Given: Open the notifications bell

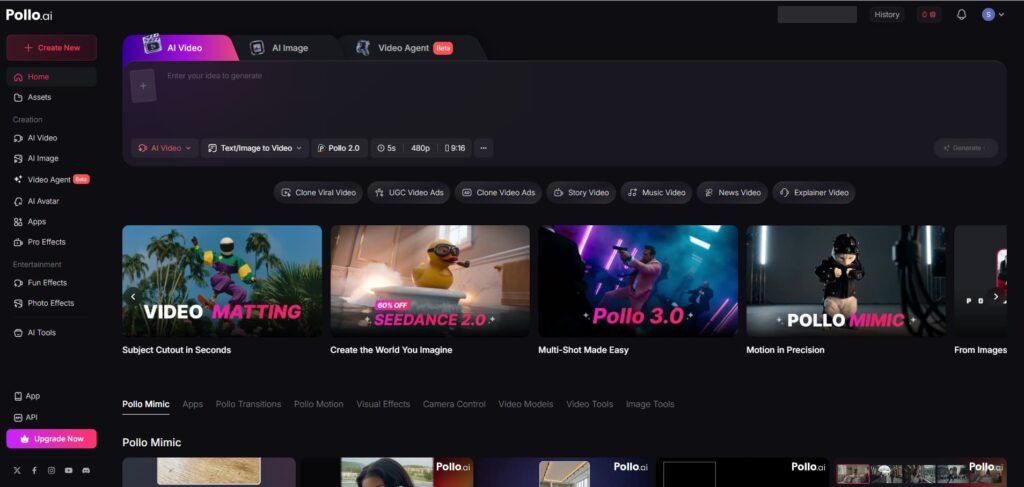Looking at the screenshot, I should (961, 14).
